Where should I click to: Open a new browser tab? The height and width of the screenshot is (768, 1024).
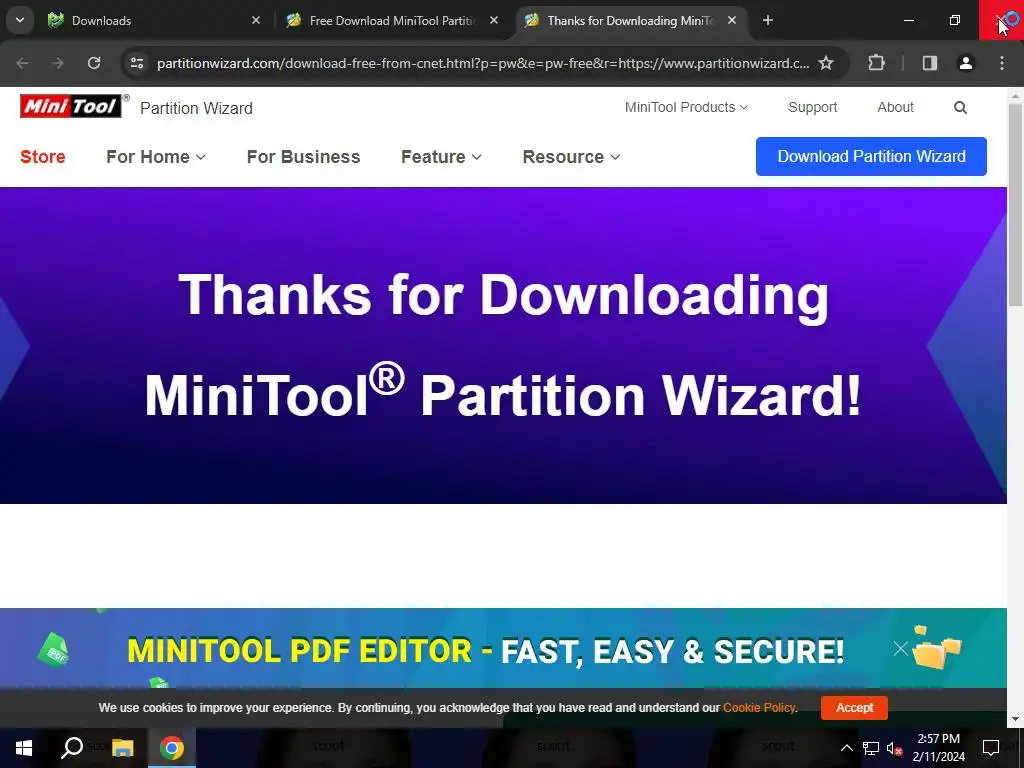768,21
